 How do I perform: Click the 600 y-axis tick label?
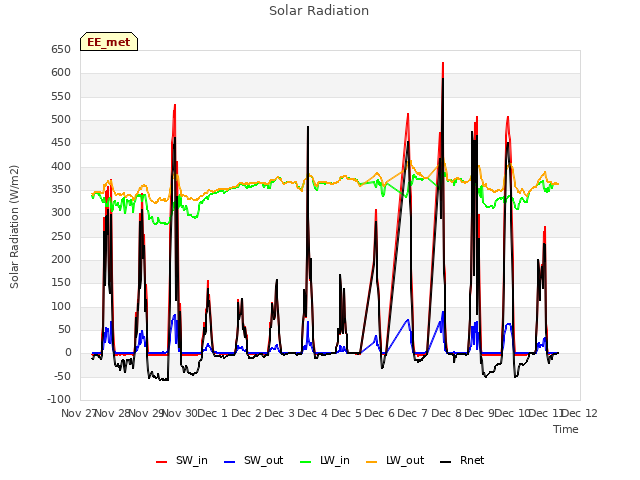coord(61,73)
